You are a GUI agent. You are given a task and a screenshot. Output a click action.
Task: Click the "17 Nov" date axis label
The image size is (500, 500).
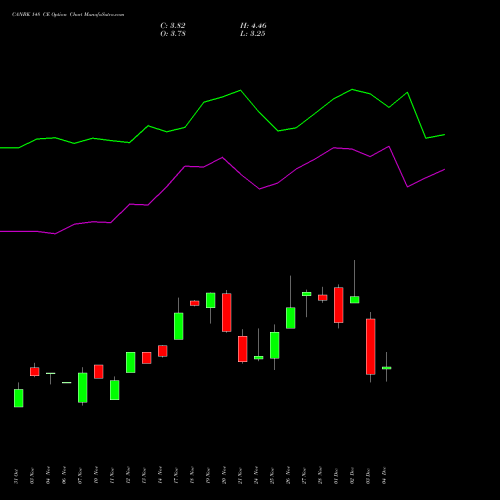pyautogui.click(x=176, y=476)
